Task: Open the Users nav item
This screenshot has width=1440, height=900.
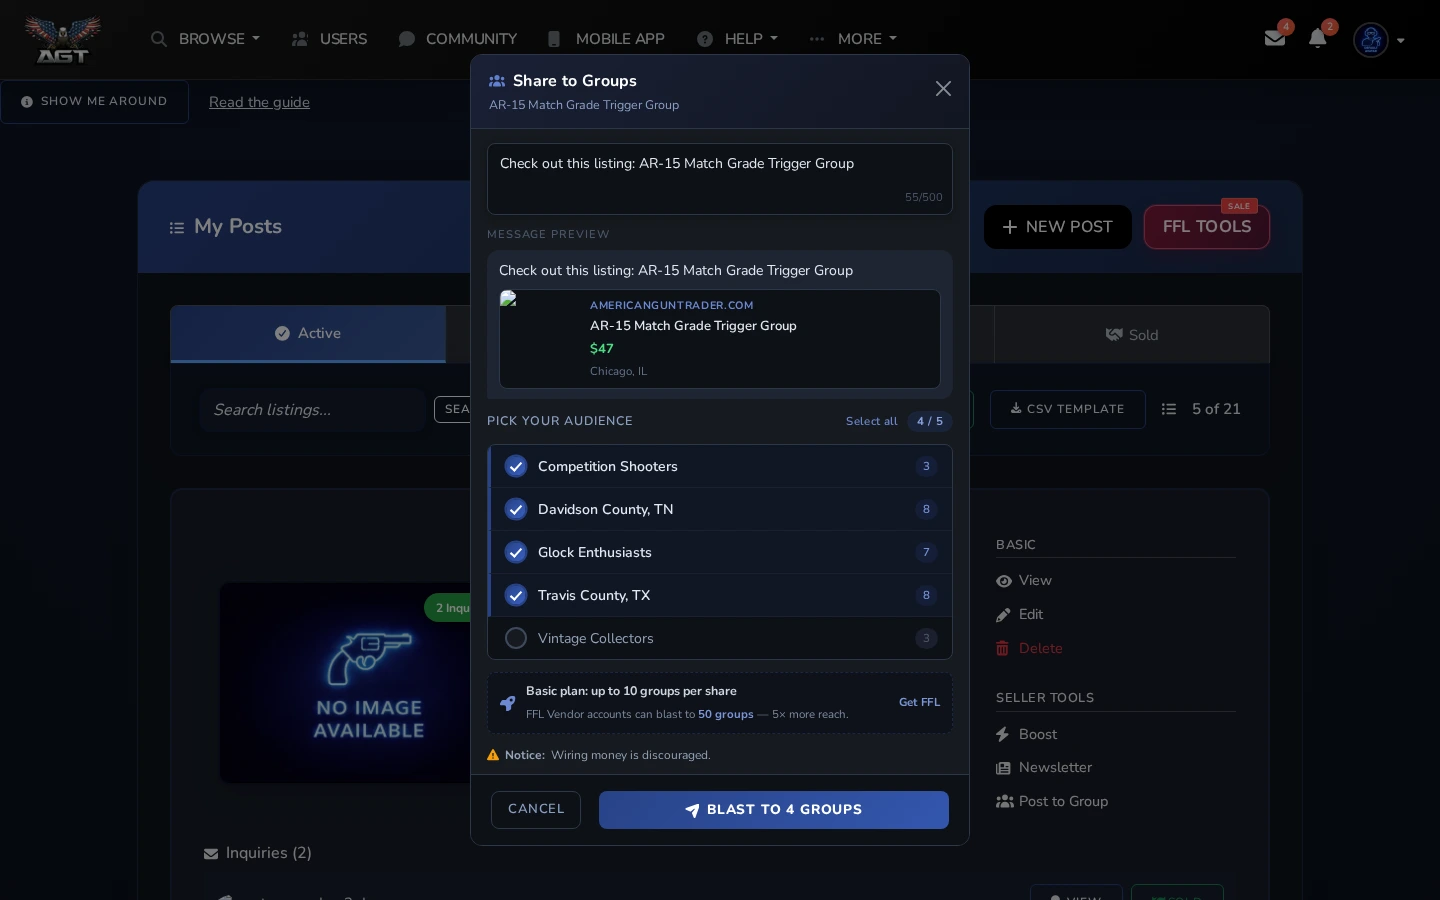Action: coord(329,39)
